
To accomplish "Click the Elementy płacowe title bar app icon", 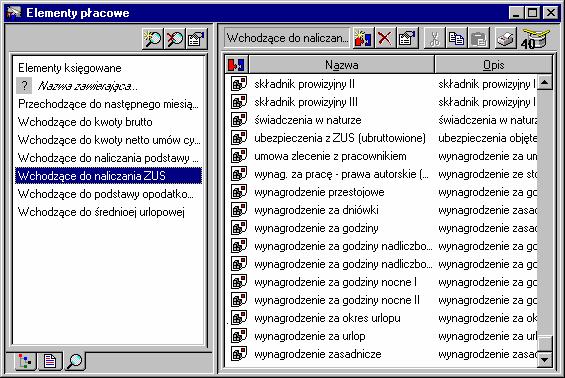I will click(14, 13).
